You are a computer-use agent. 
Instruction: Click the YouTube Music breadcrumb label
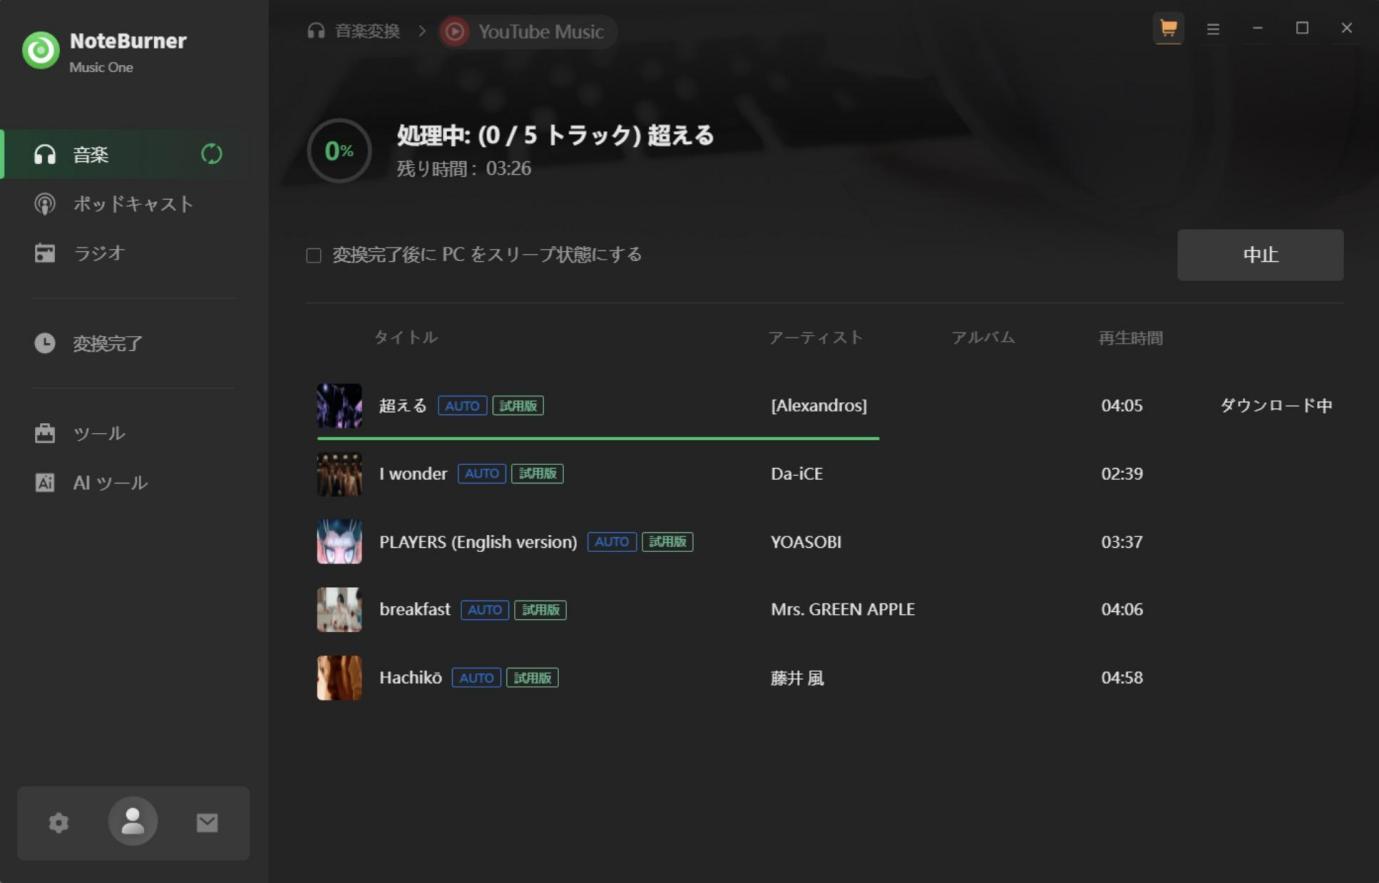coord(541,32)
